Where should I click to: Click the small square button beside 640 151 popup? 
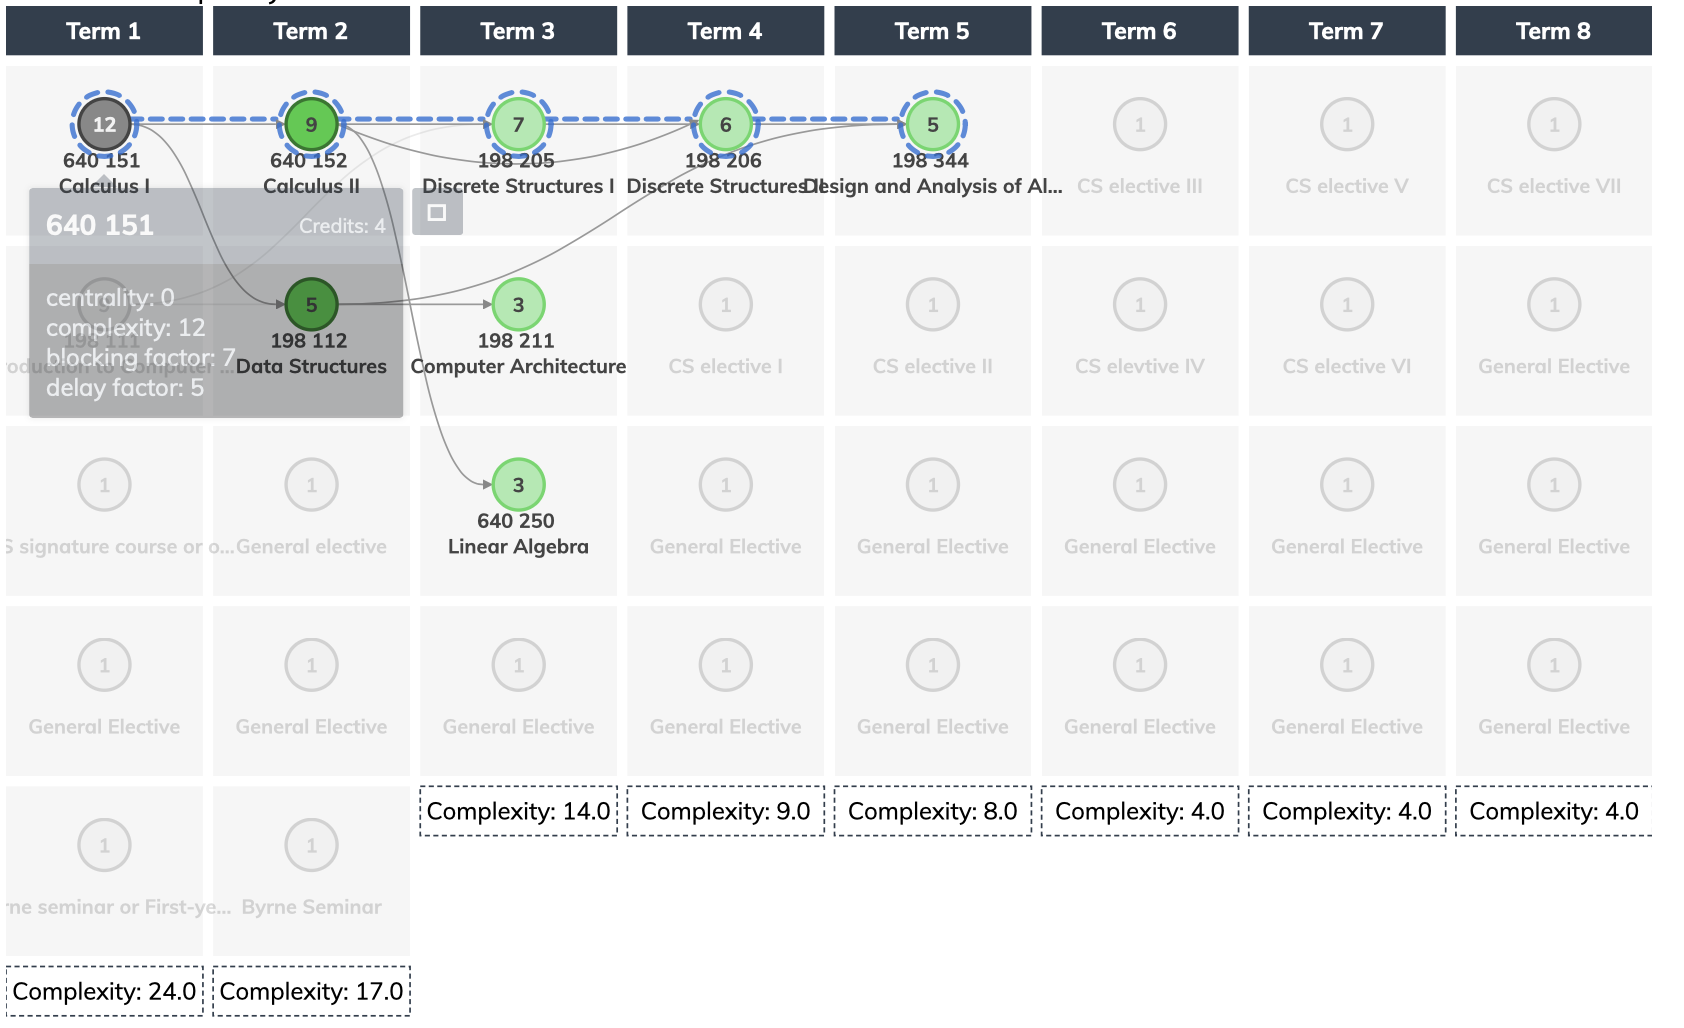437,212
